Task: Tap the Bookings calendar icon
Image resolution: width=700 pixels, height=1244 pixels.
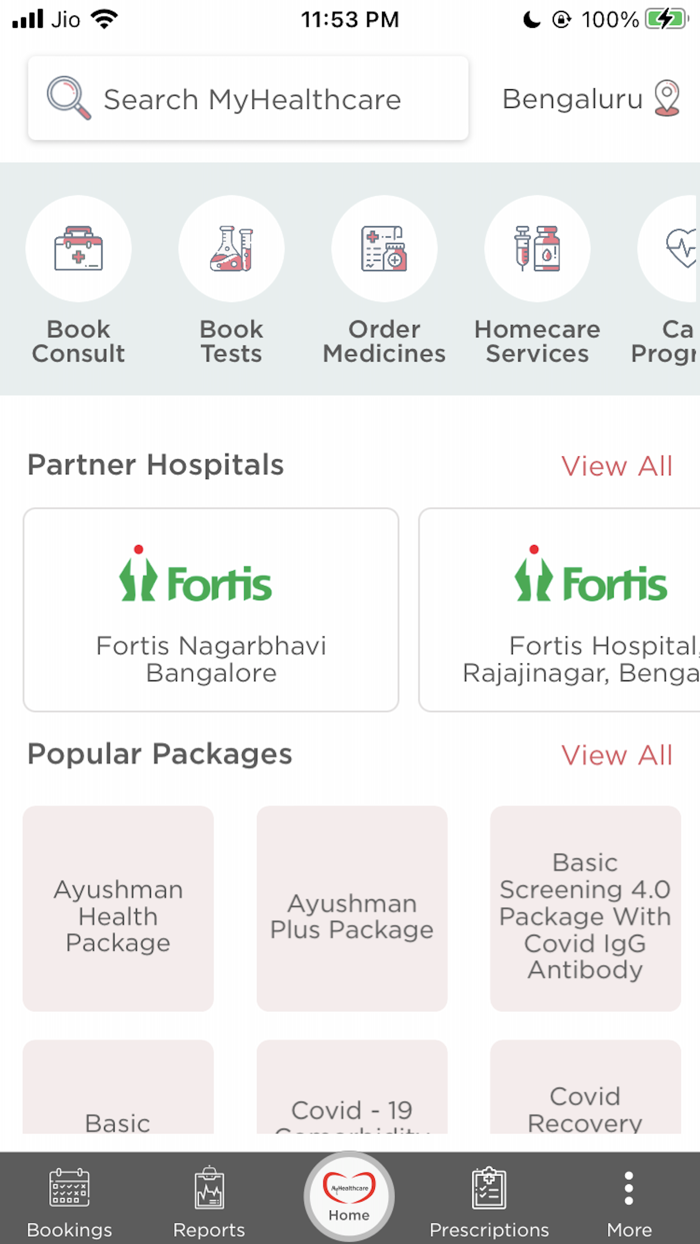Action: pyautogui.click(x=69, y=1188)
